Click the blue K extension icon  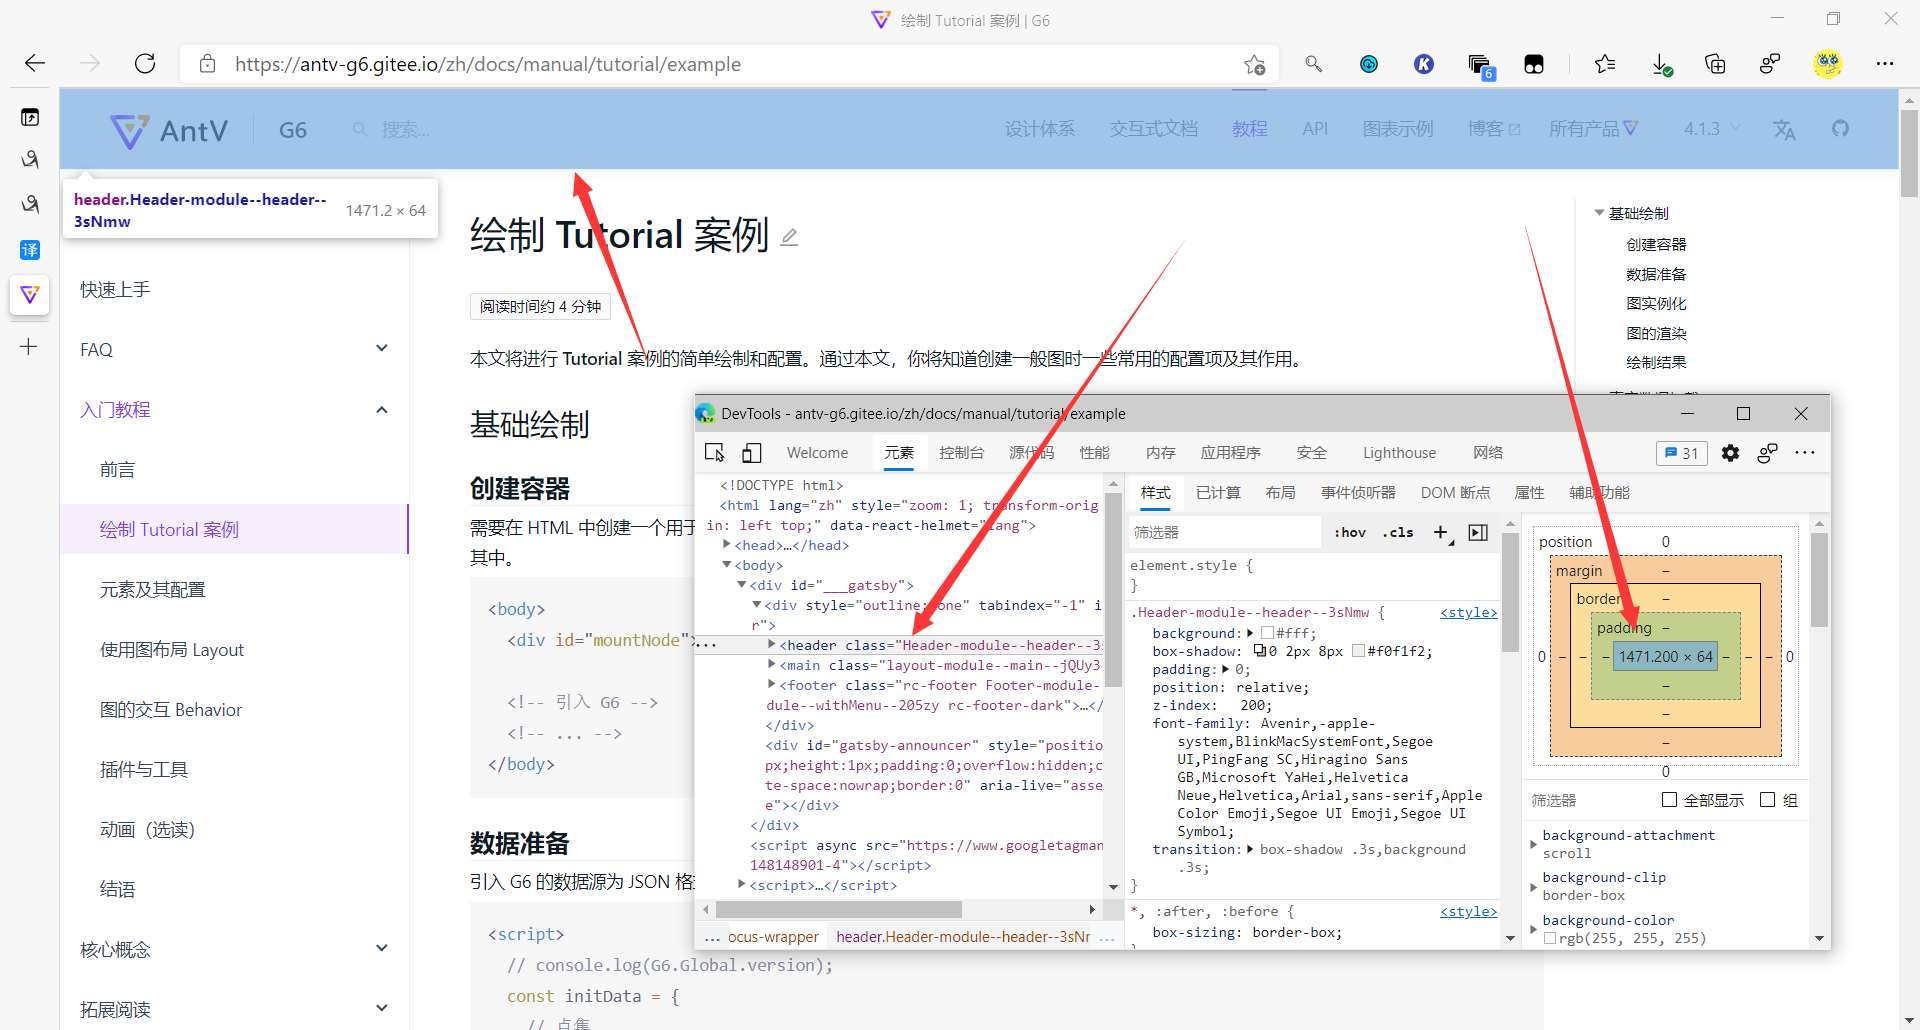pyautogui.click(x=1424, y=64)
